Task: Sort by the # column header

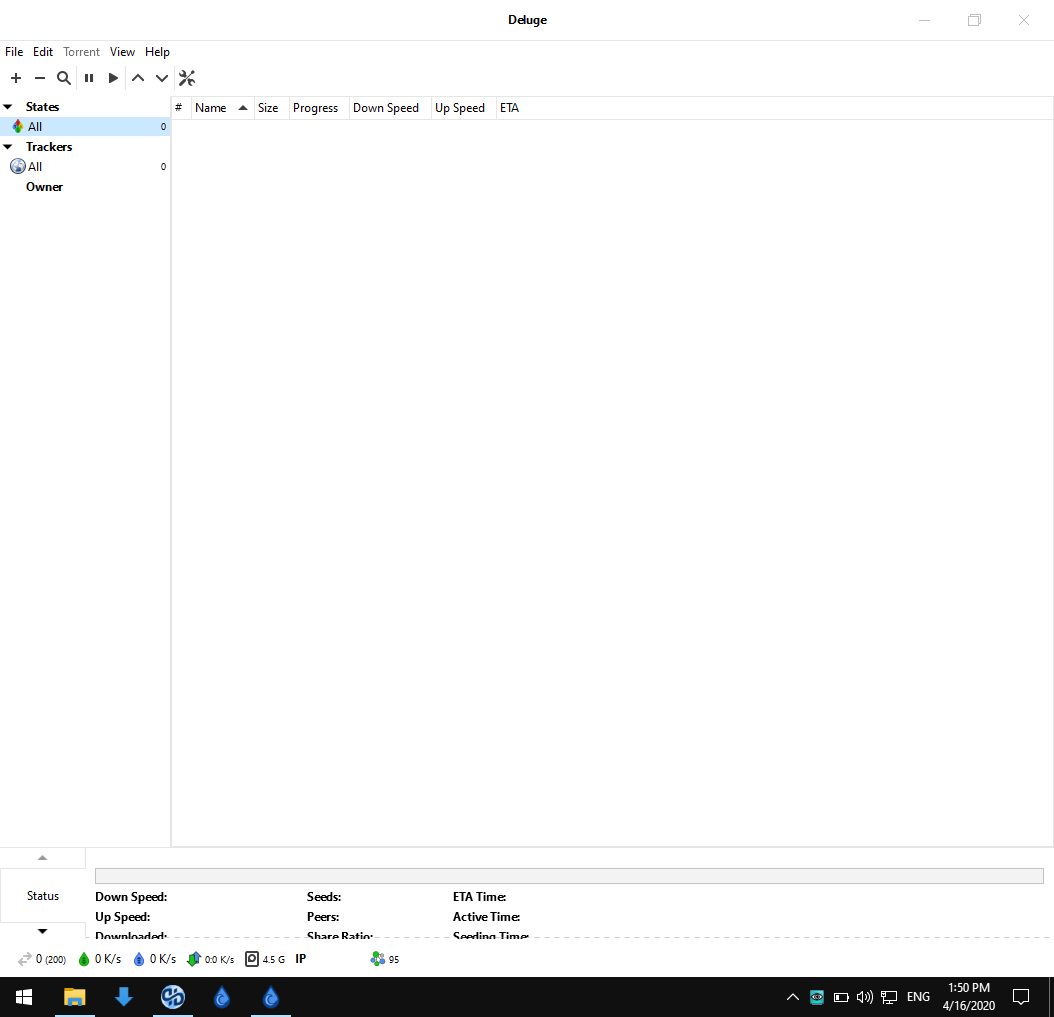Action: [181, 108]
